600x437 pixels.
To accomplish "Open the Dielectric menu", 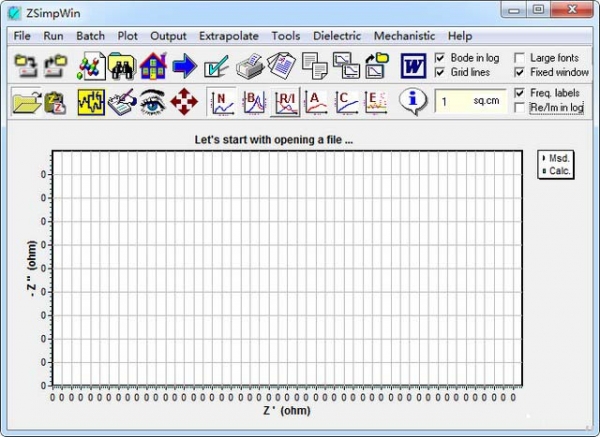I will pos(337,36).
